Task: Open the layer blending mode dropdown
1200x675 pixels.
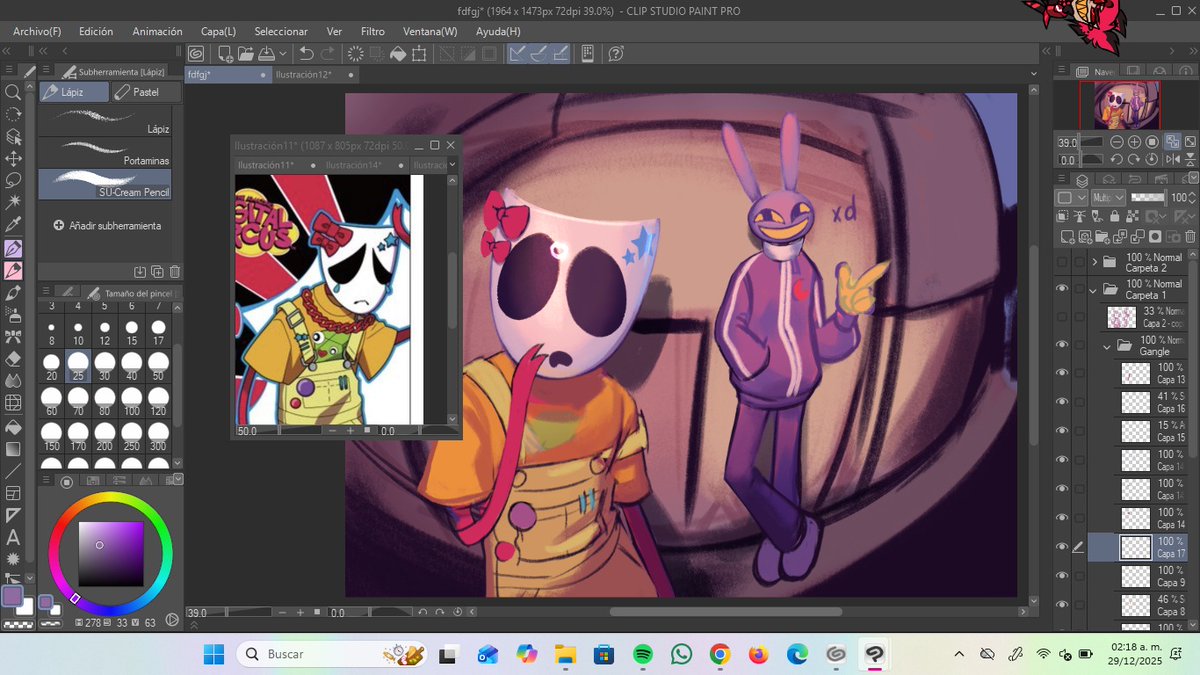Action: (1108, 198)
